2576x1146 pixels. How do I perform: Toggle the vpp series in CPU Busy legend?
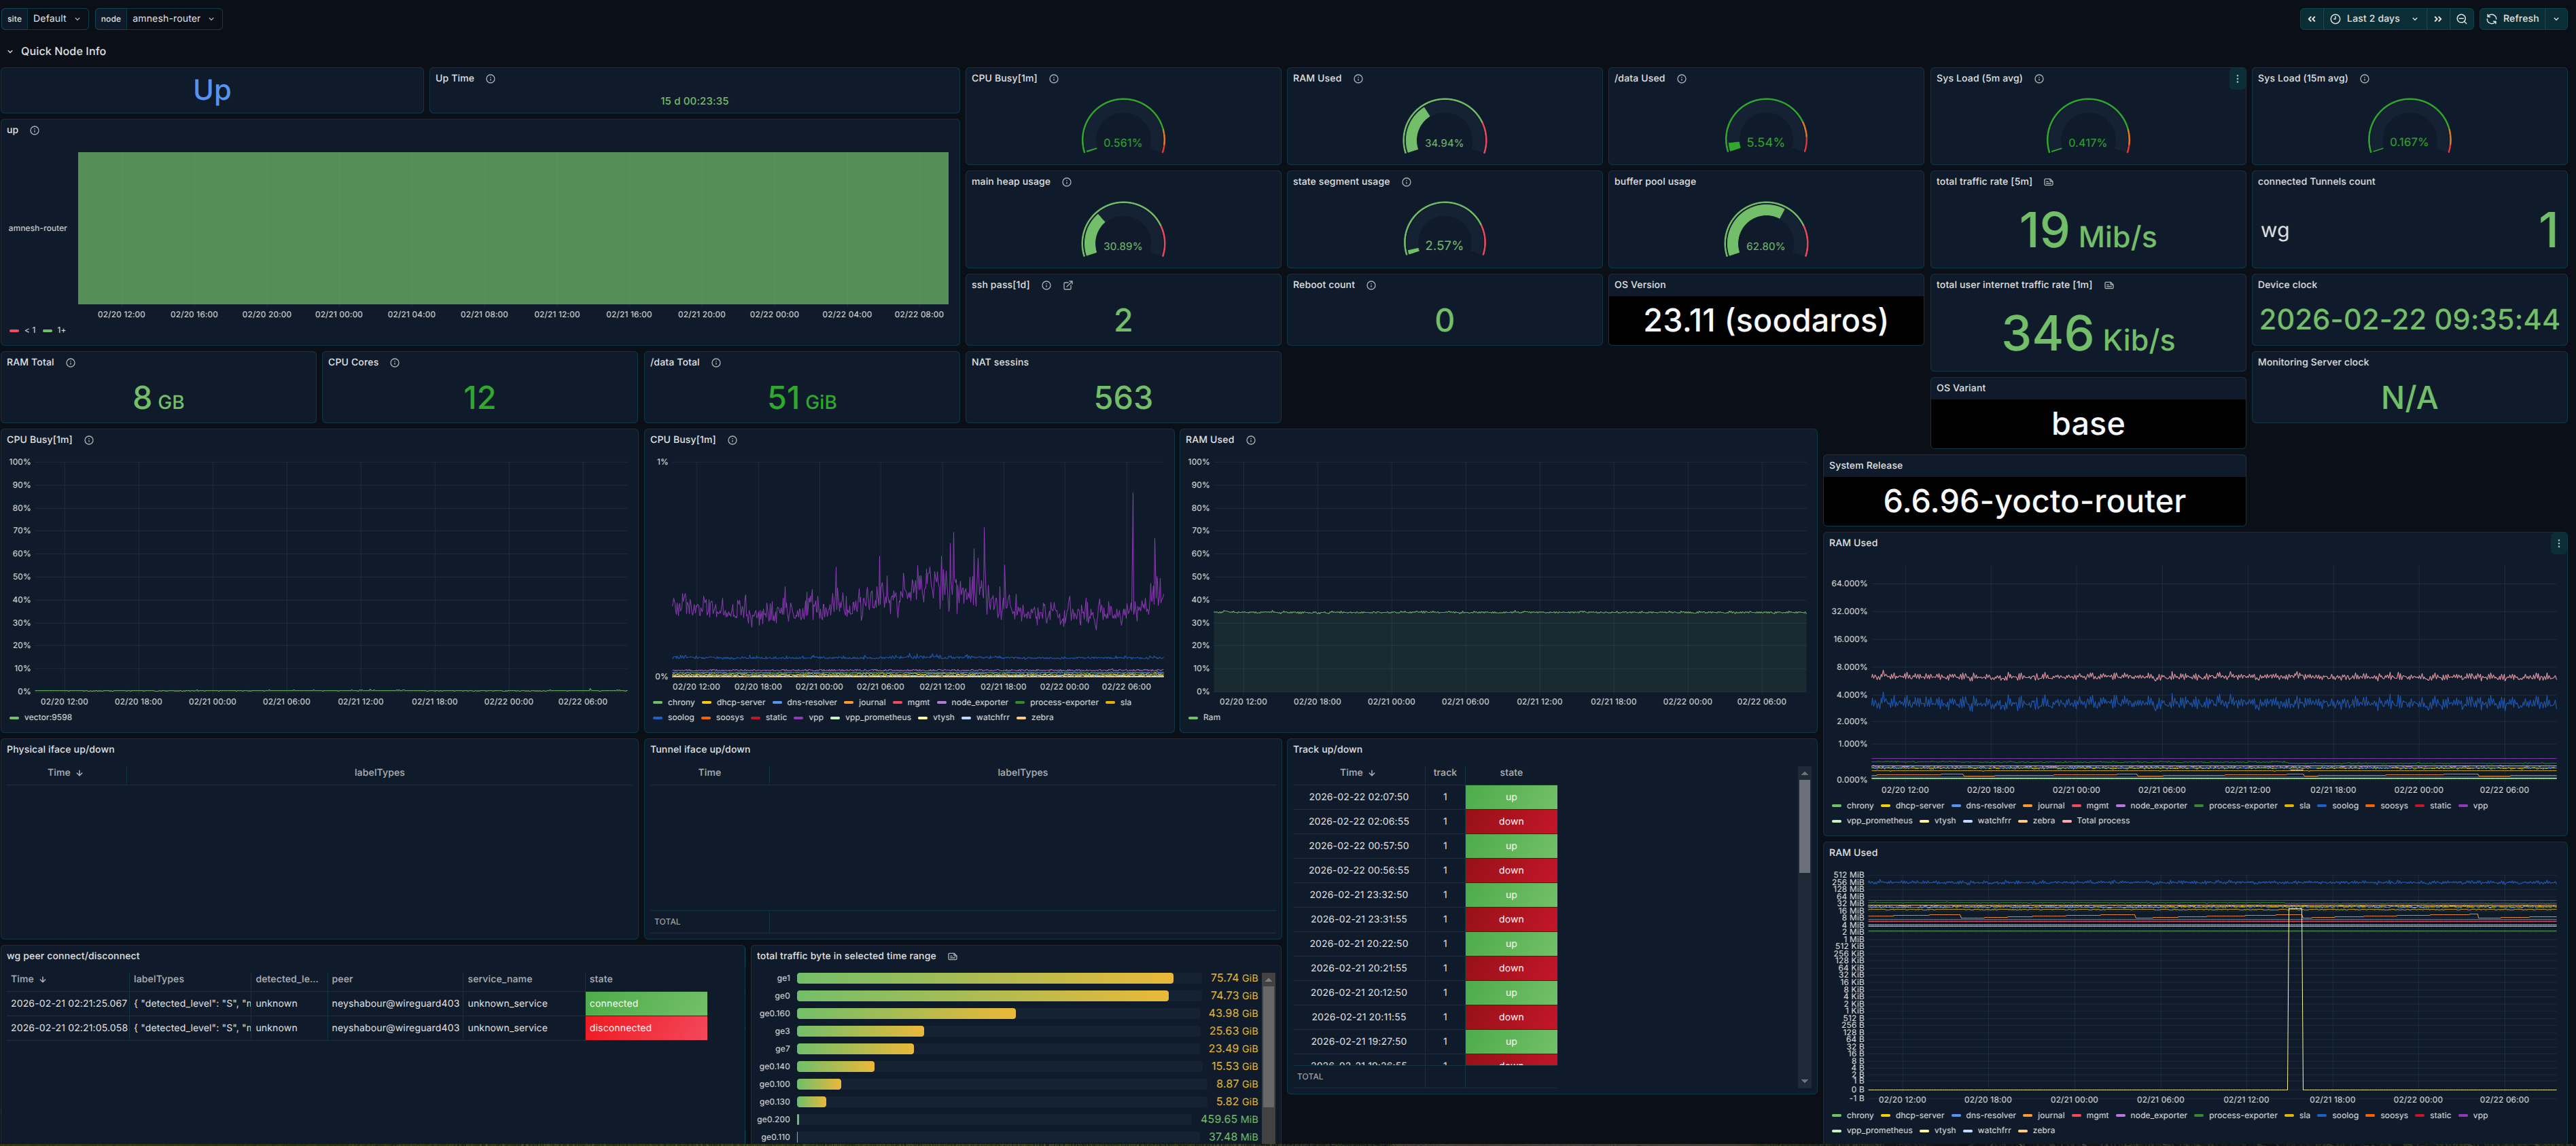[x=816, y=717]
